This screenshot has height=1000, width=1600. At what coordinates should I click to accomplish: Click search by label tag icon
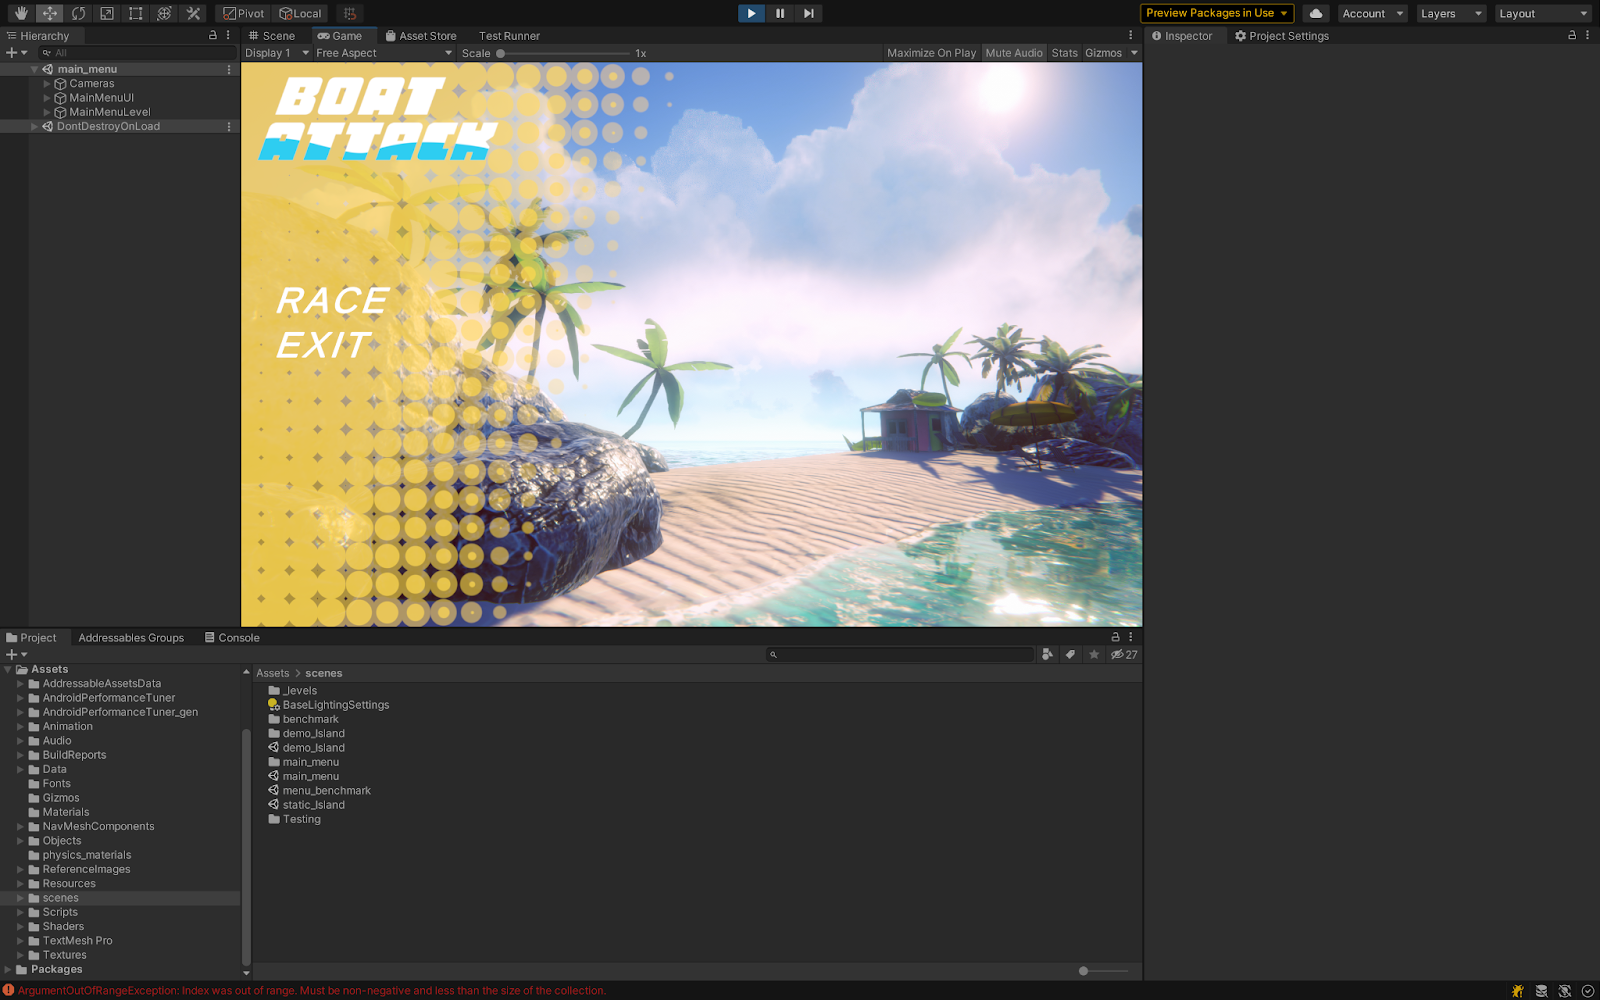[1070, 654]
